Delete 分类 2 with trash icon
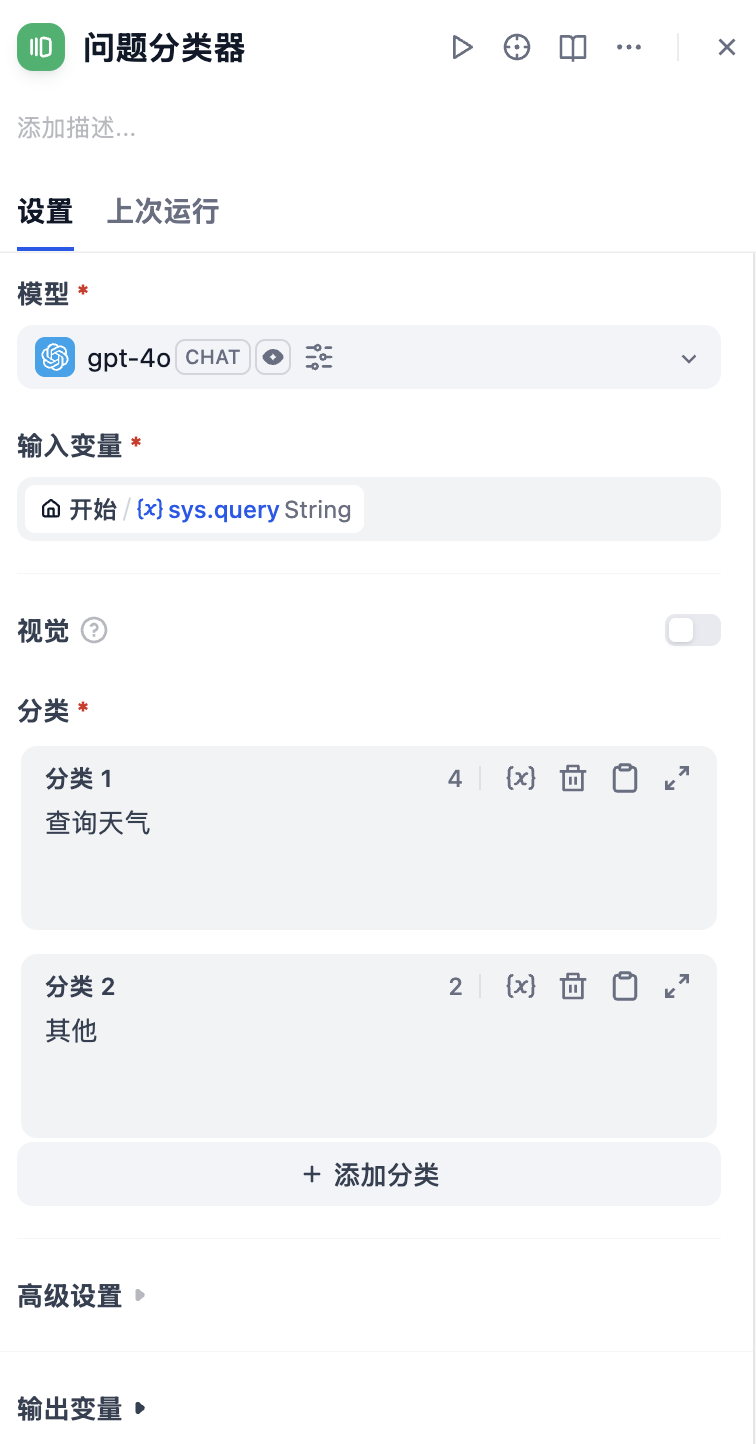756x1444 pixels. point(573,987)
